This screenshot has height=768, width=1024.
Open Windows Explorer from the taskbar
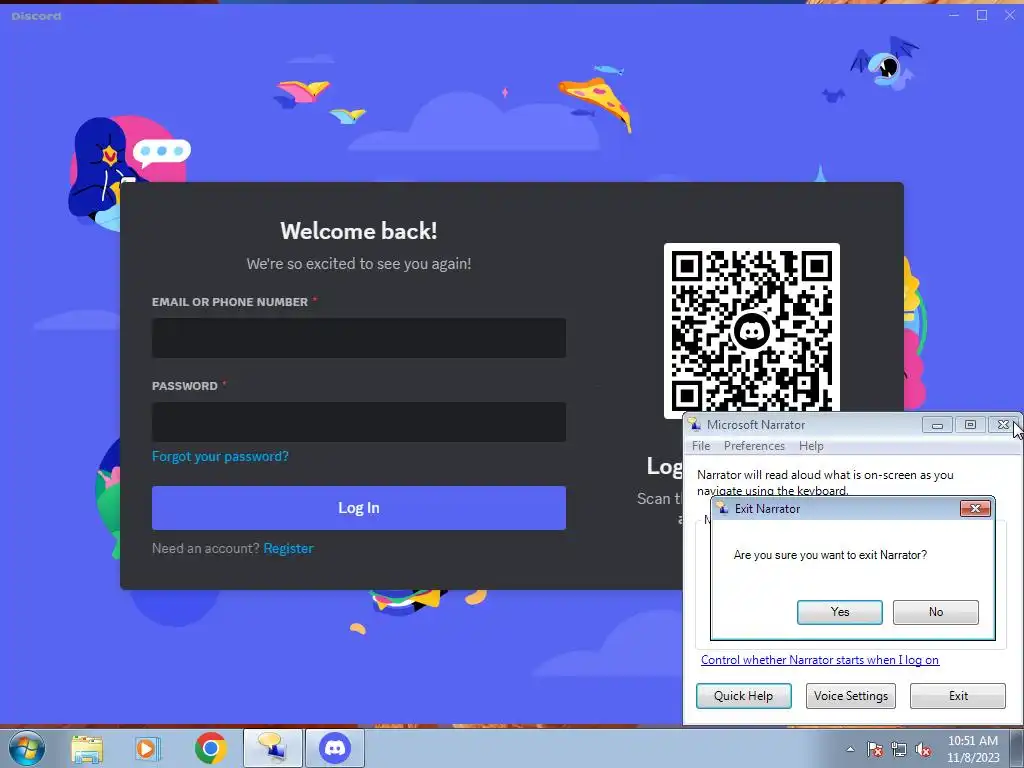tap(87, 748)
